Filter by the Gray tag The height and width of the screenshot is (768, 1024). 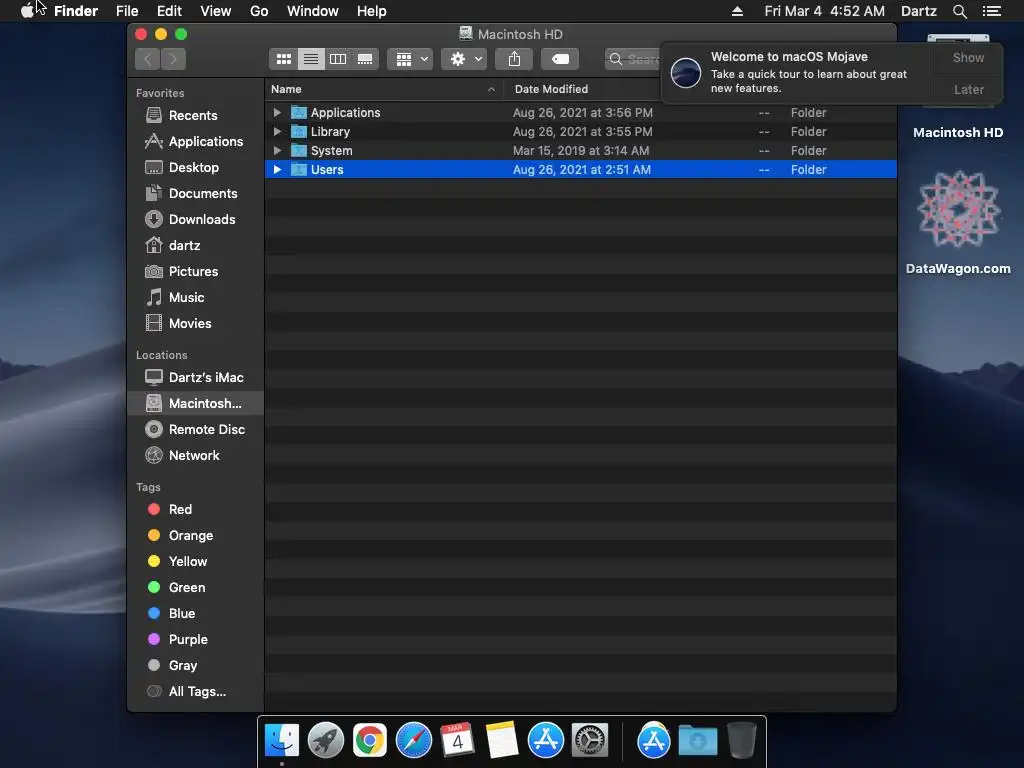pyautogui.click(x=196, y=666)
